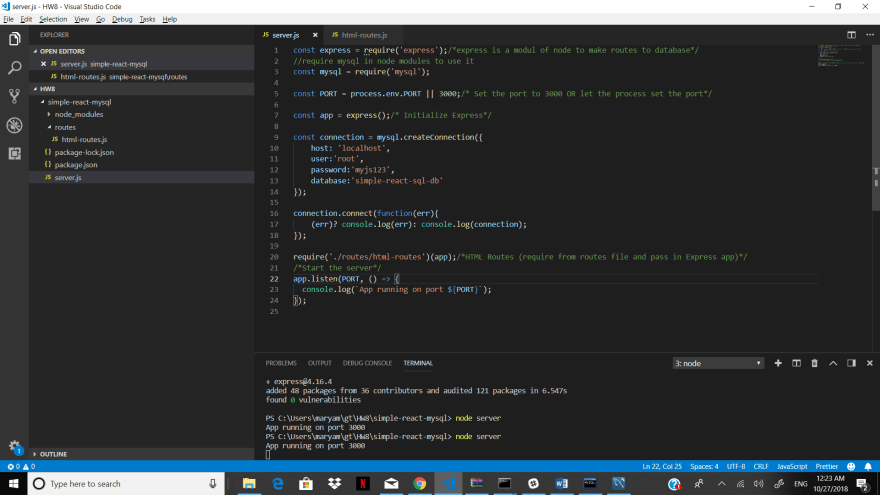Open the Selection menu
This screenshot has height=495, width=880.
click(x=53, y=19)
